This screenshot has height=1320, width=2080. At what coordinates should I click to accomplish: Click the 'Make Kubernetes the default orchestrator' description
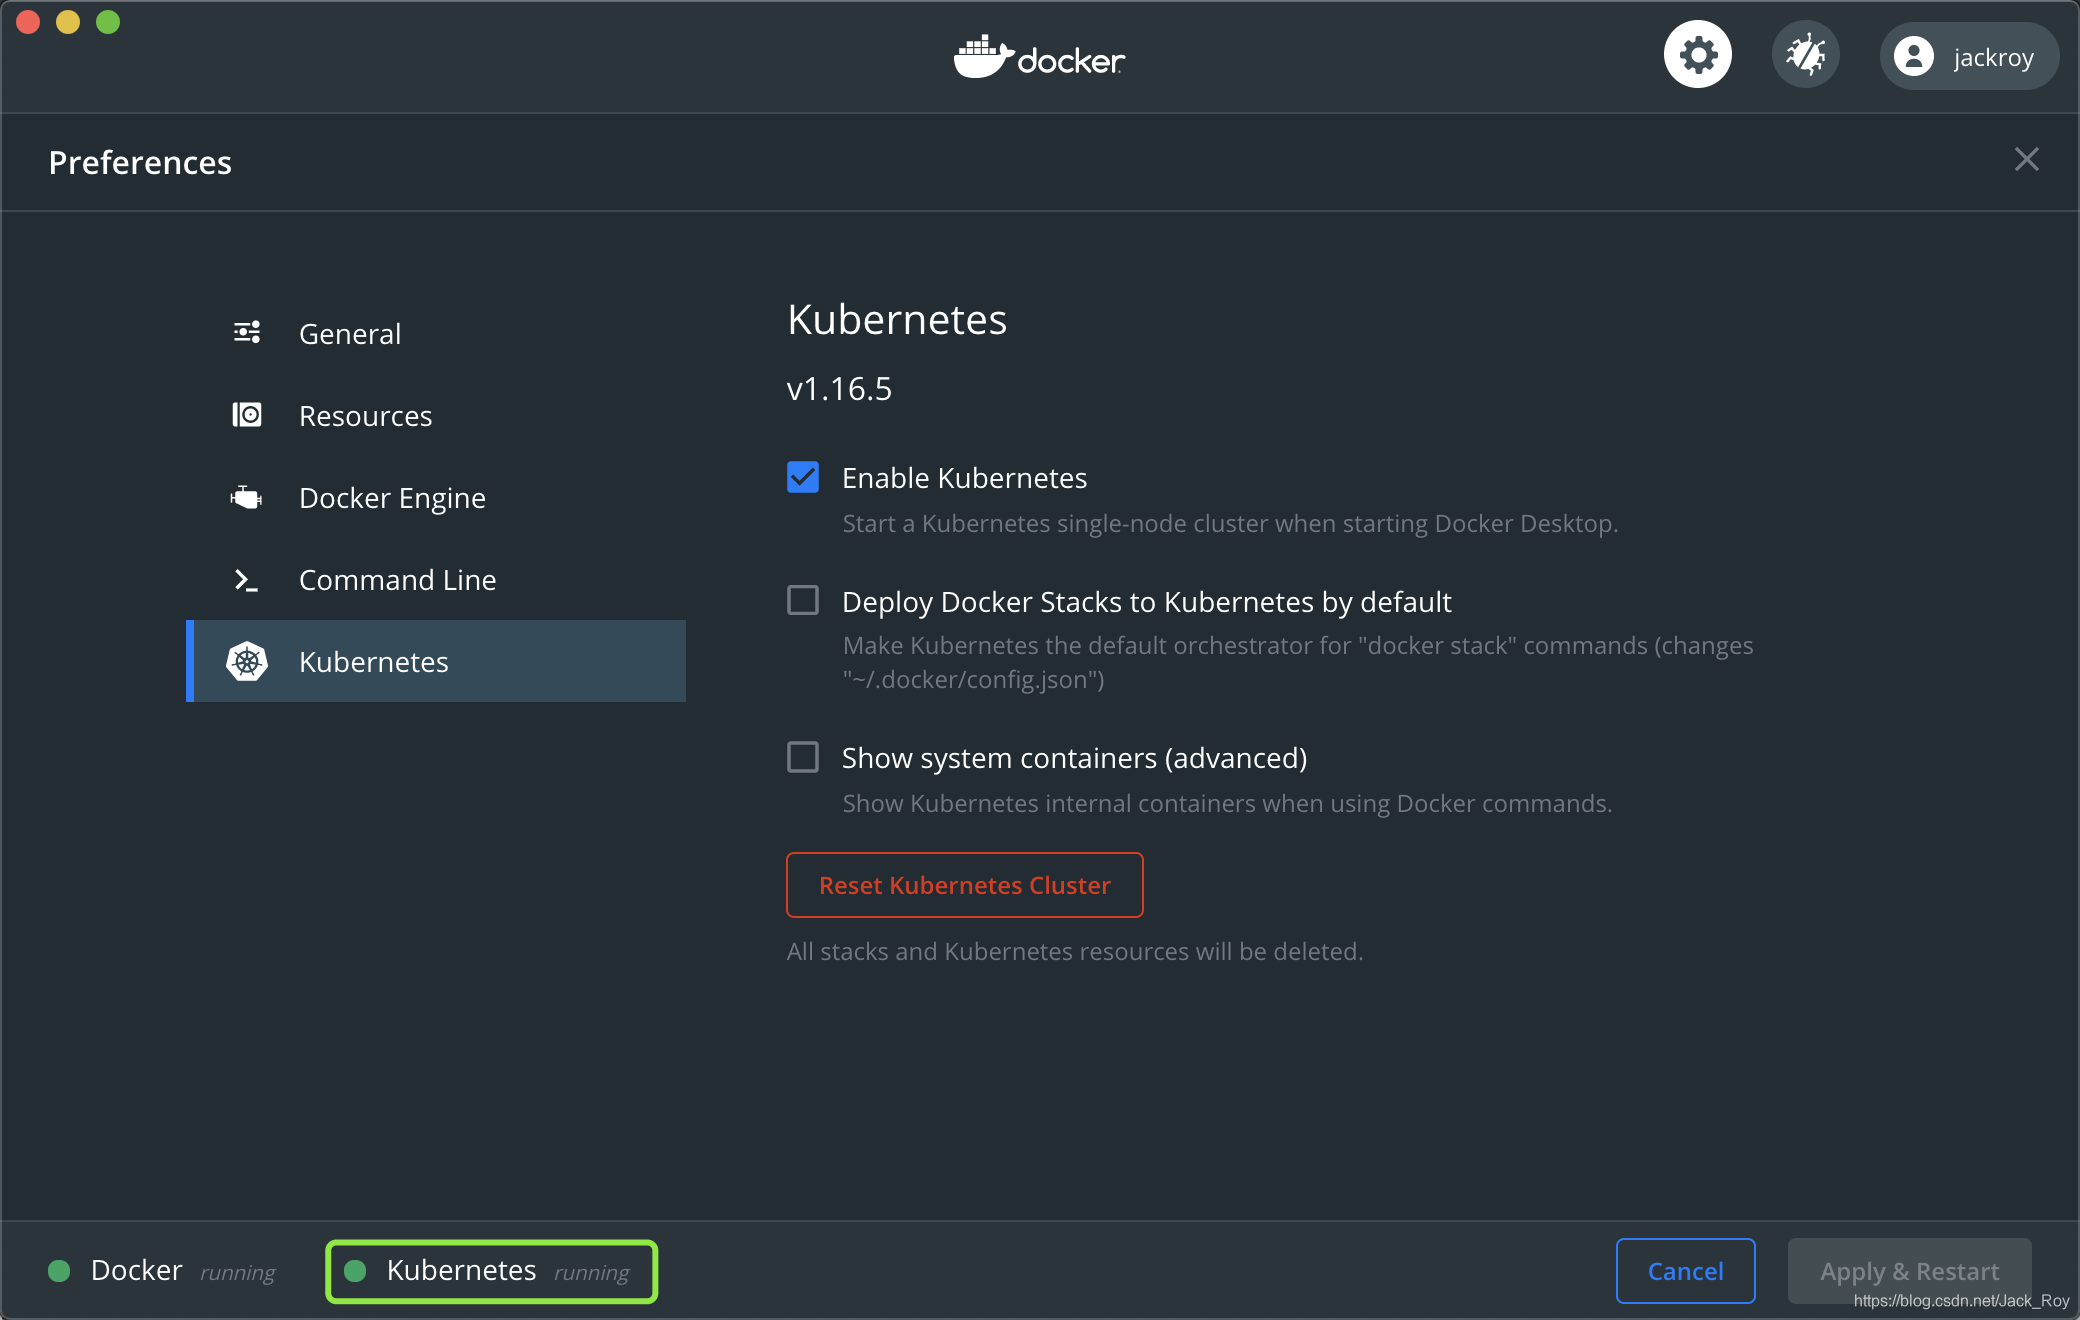coord(1298,662)
